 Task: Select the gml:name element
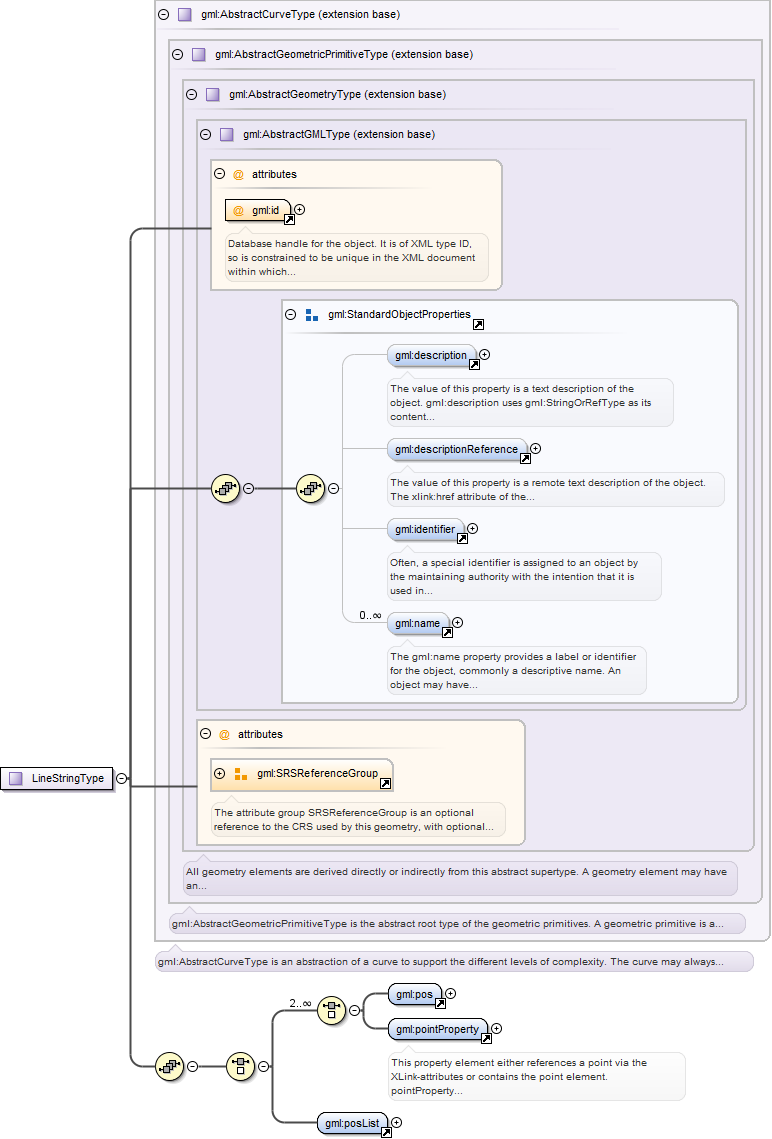417,623
